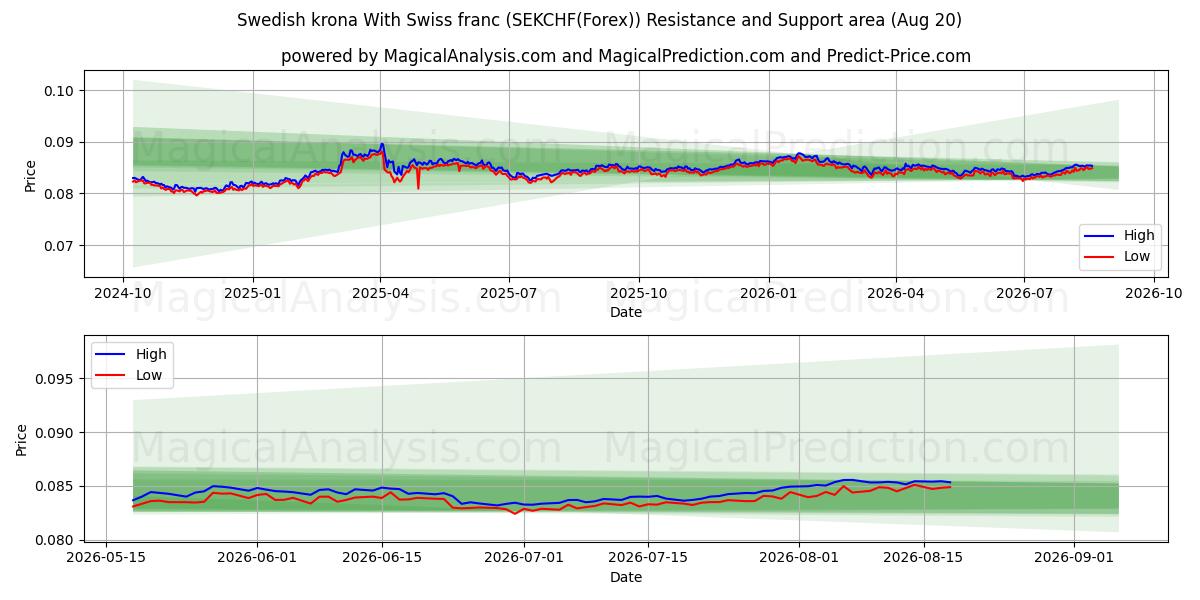This screenshot has height=600, width=1200.
Task: Click the 2026-04 date tick label
Action: coord(895,293)
